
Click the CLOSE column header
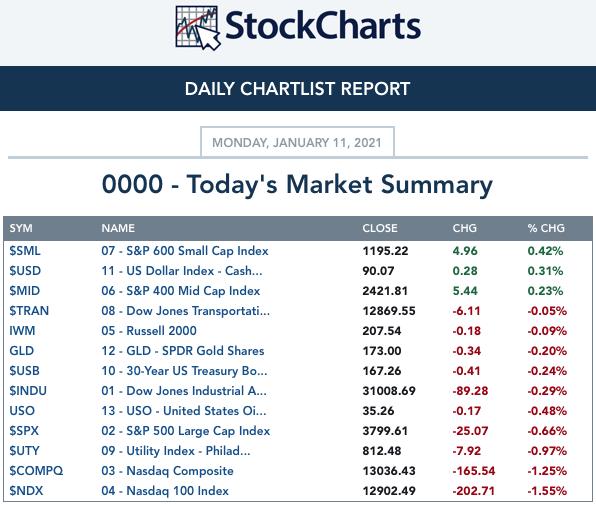380,228
